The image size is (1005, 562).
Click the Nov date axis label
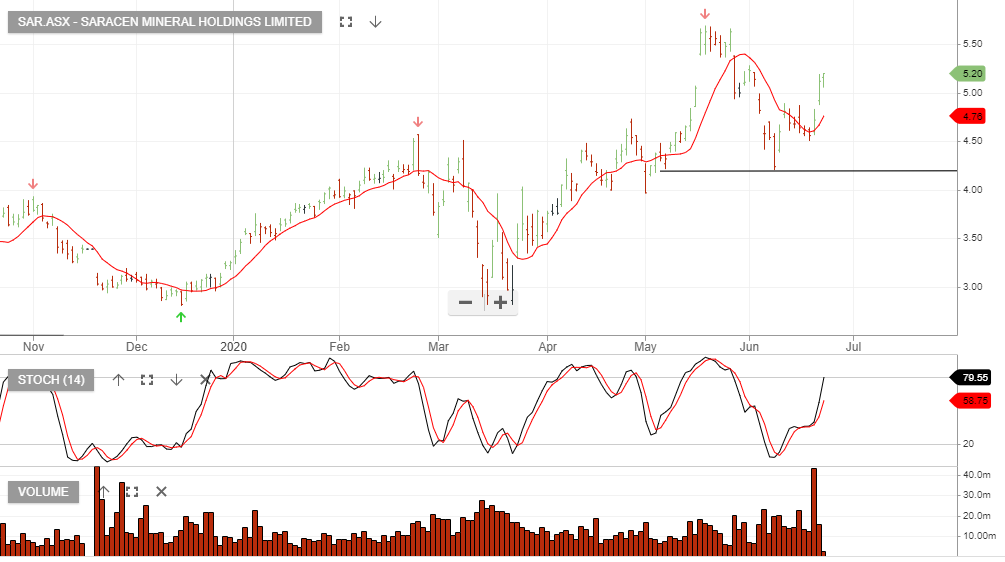tap(33, 347)
